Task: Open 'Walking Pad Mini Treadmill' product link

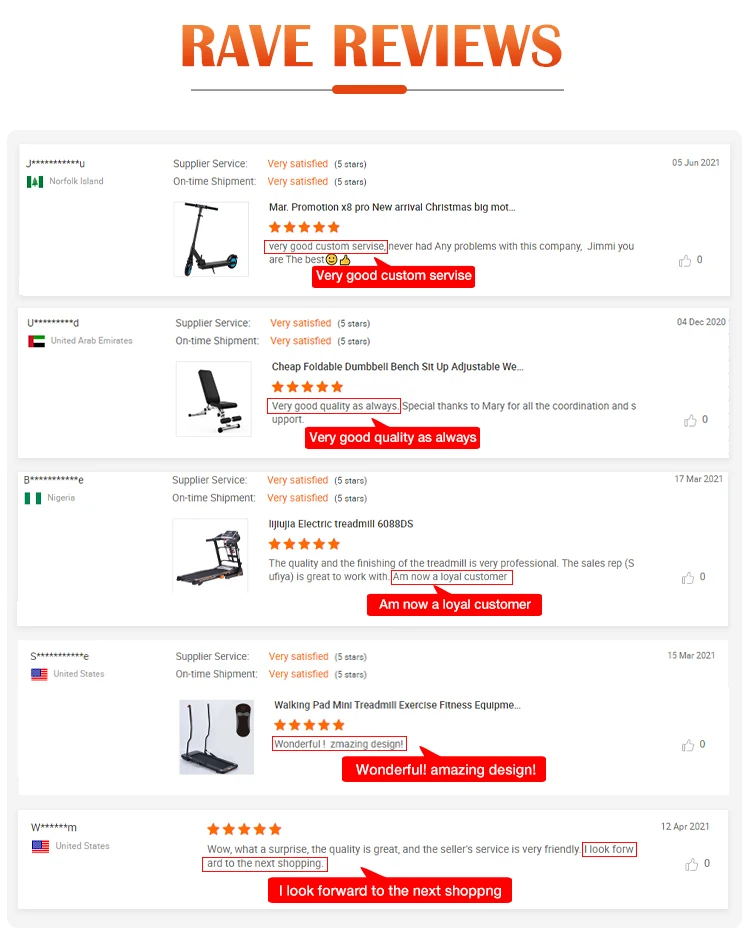Action: point(397,705)
